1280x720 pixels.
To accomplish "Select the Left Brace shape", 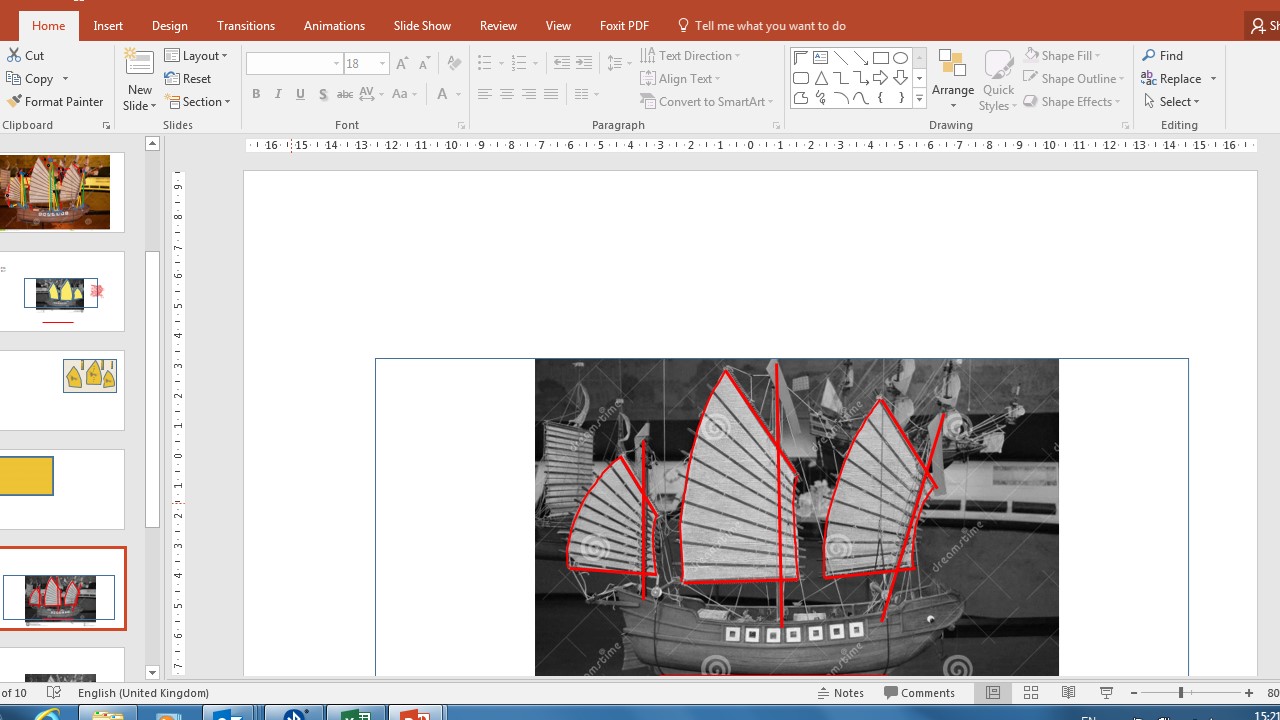I will [x=880, y=98].
